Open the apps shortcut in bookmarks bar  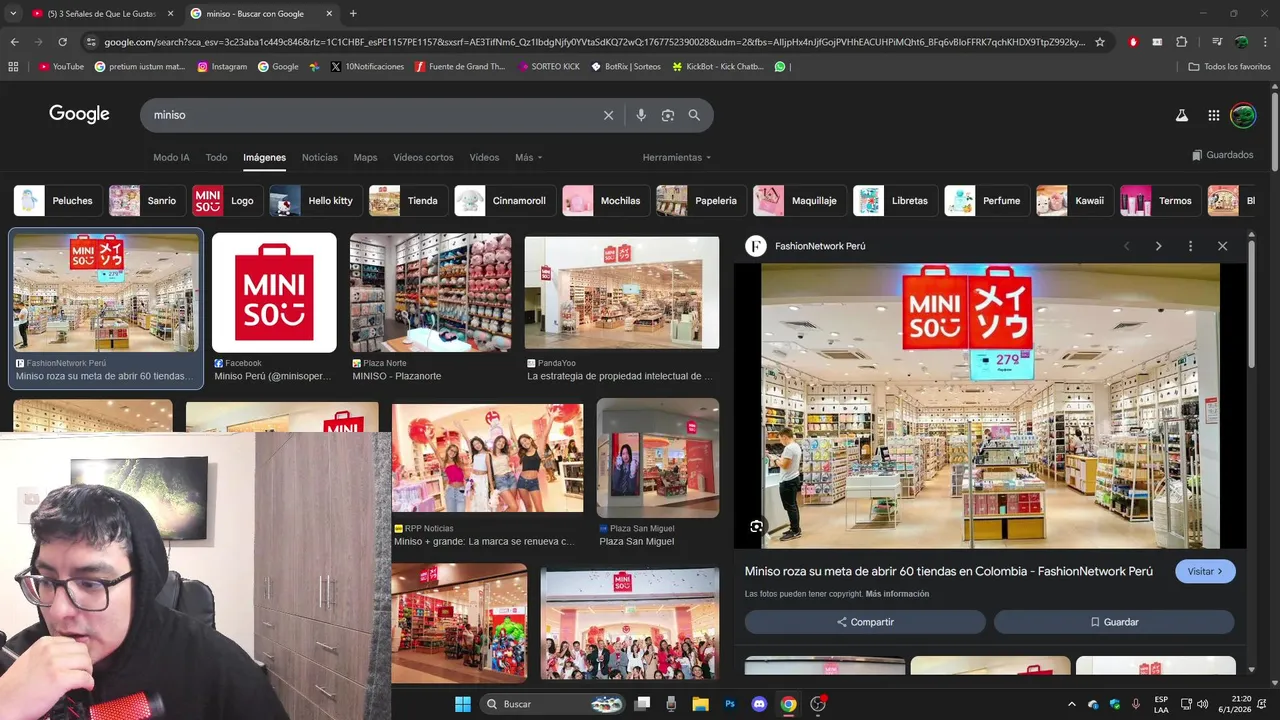13,67
